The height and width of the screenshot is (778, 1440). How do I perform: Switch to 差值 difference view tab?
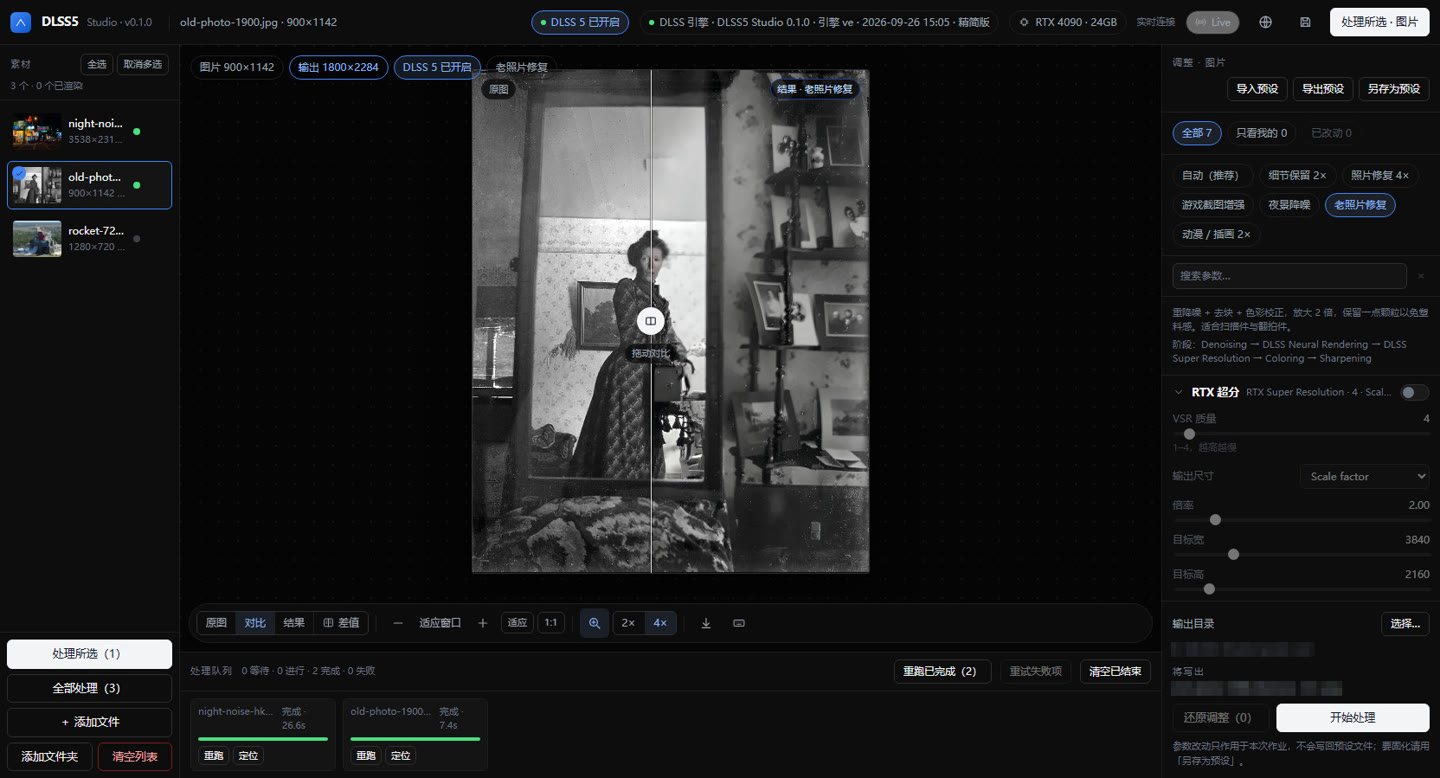[341, 623]
